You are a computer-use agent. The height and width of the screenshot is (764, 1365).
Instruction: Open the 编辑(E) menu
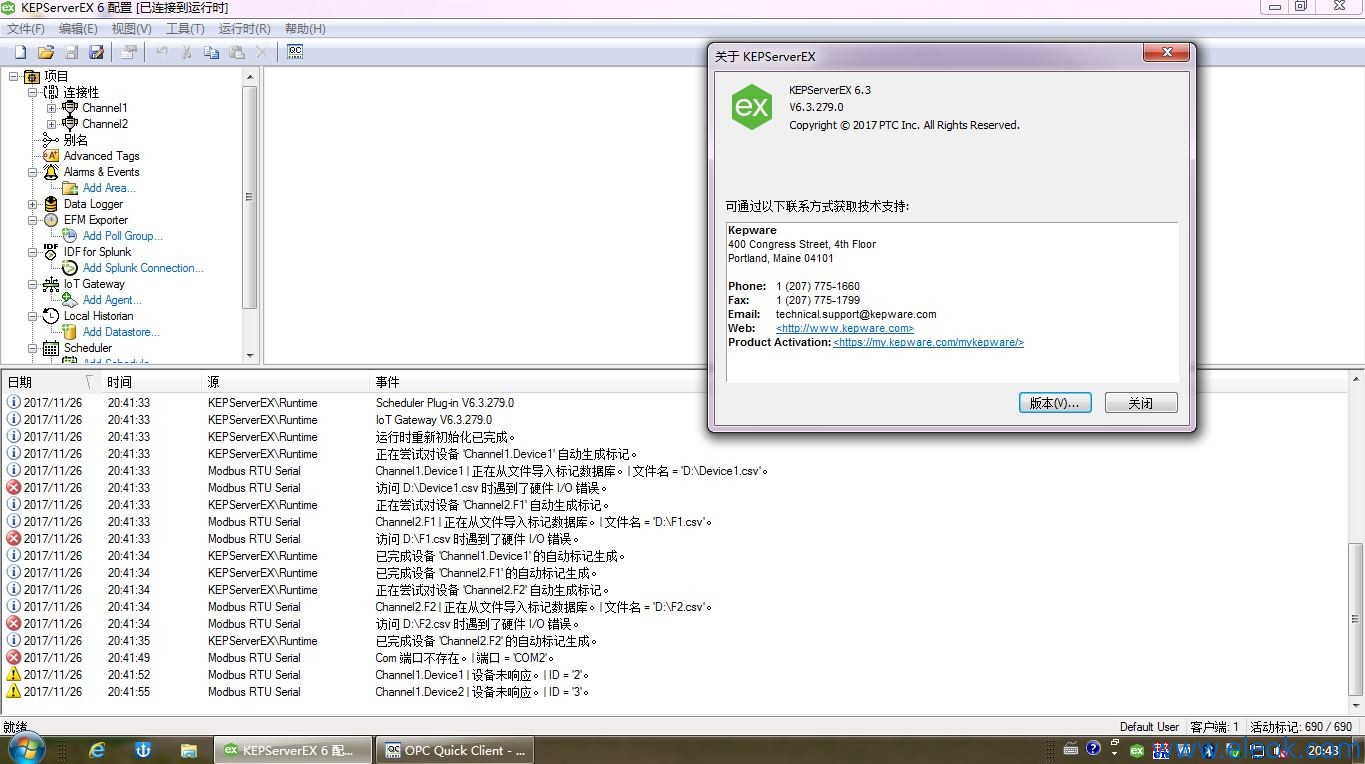(78, 29)
